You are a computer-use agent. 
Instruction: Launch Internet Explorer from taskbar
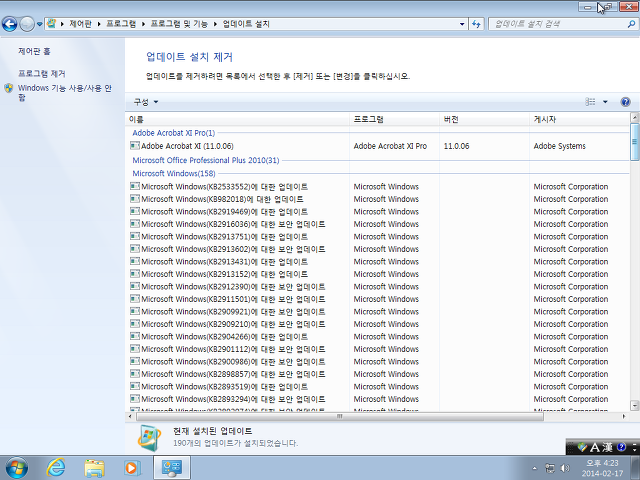[x=56, y=468]
